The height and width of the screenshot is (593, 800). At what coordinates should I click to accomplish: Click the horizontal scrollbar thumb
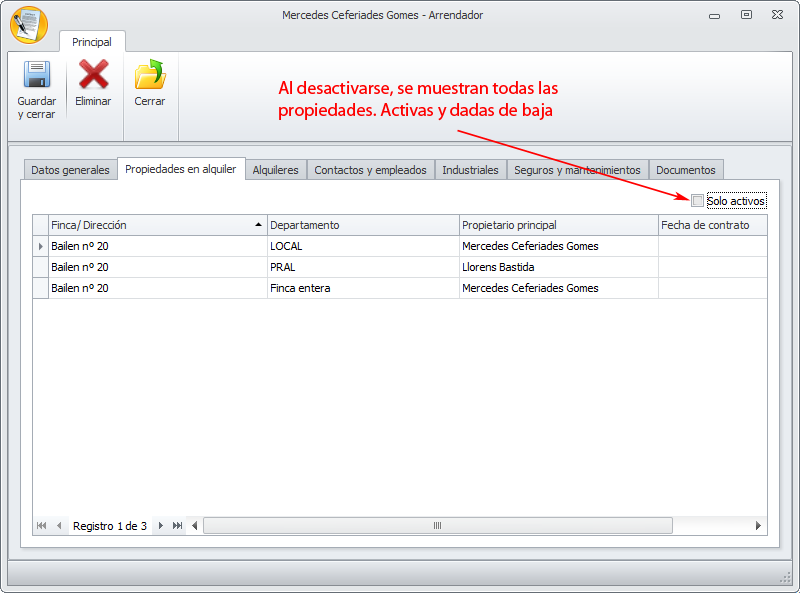438,526
